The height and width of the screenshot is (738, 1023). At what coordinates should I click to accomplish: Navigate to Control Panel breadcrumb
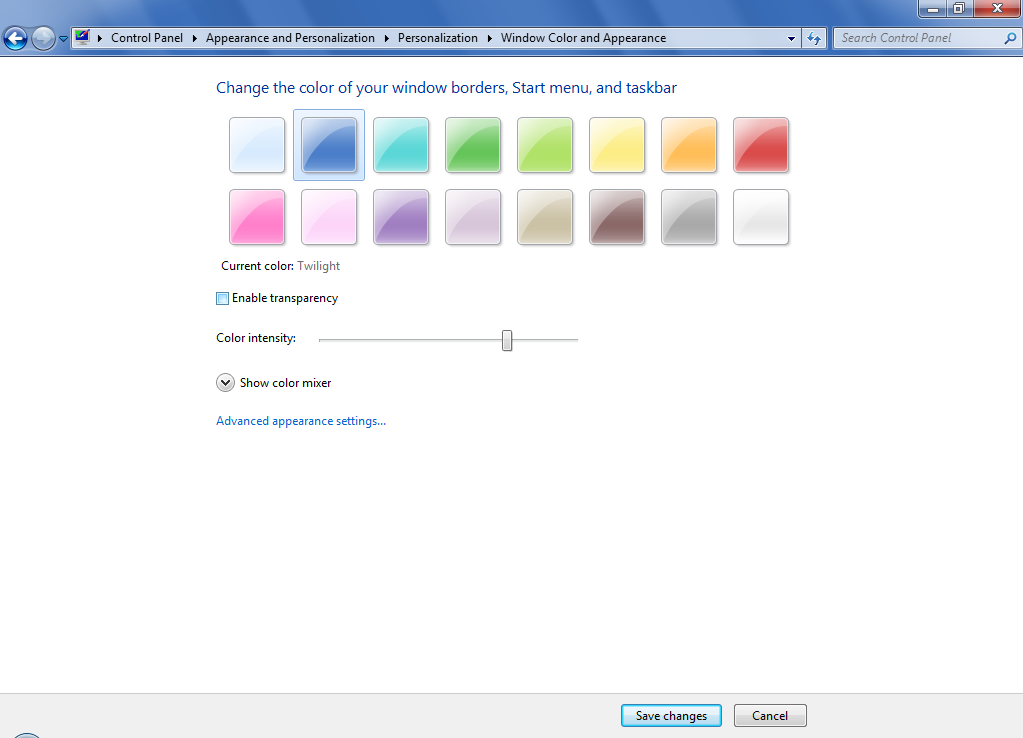(x=147, y=38)
